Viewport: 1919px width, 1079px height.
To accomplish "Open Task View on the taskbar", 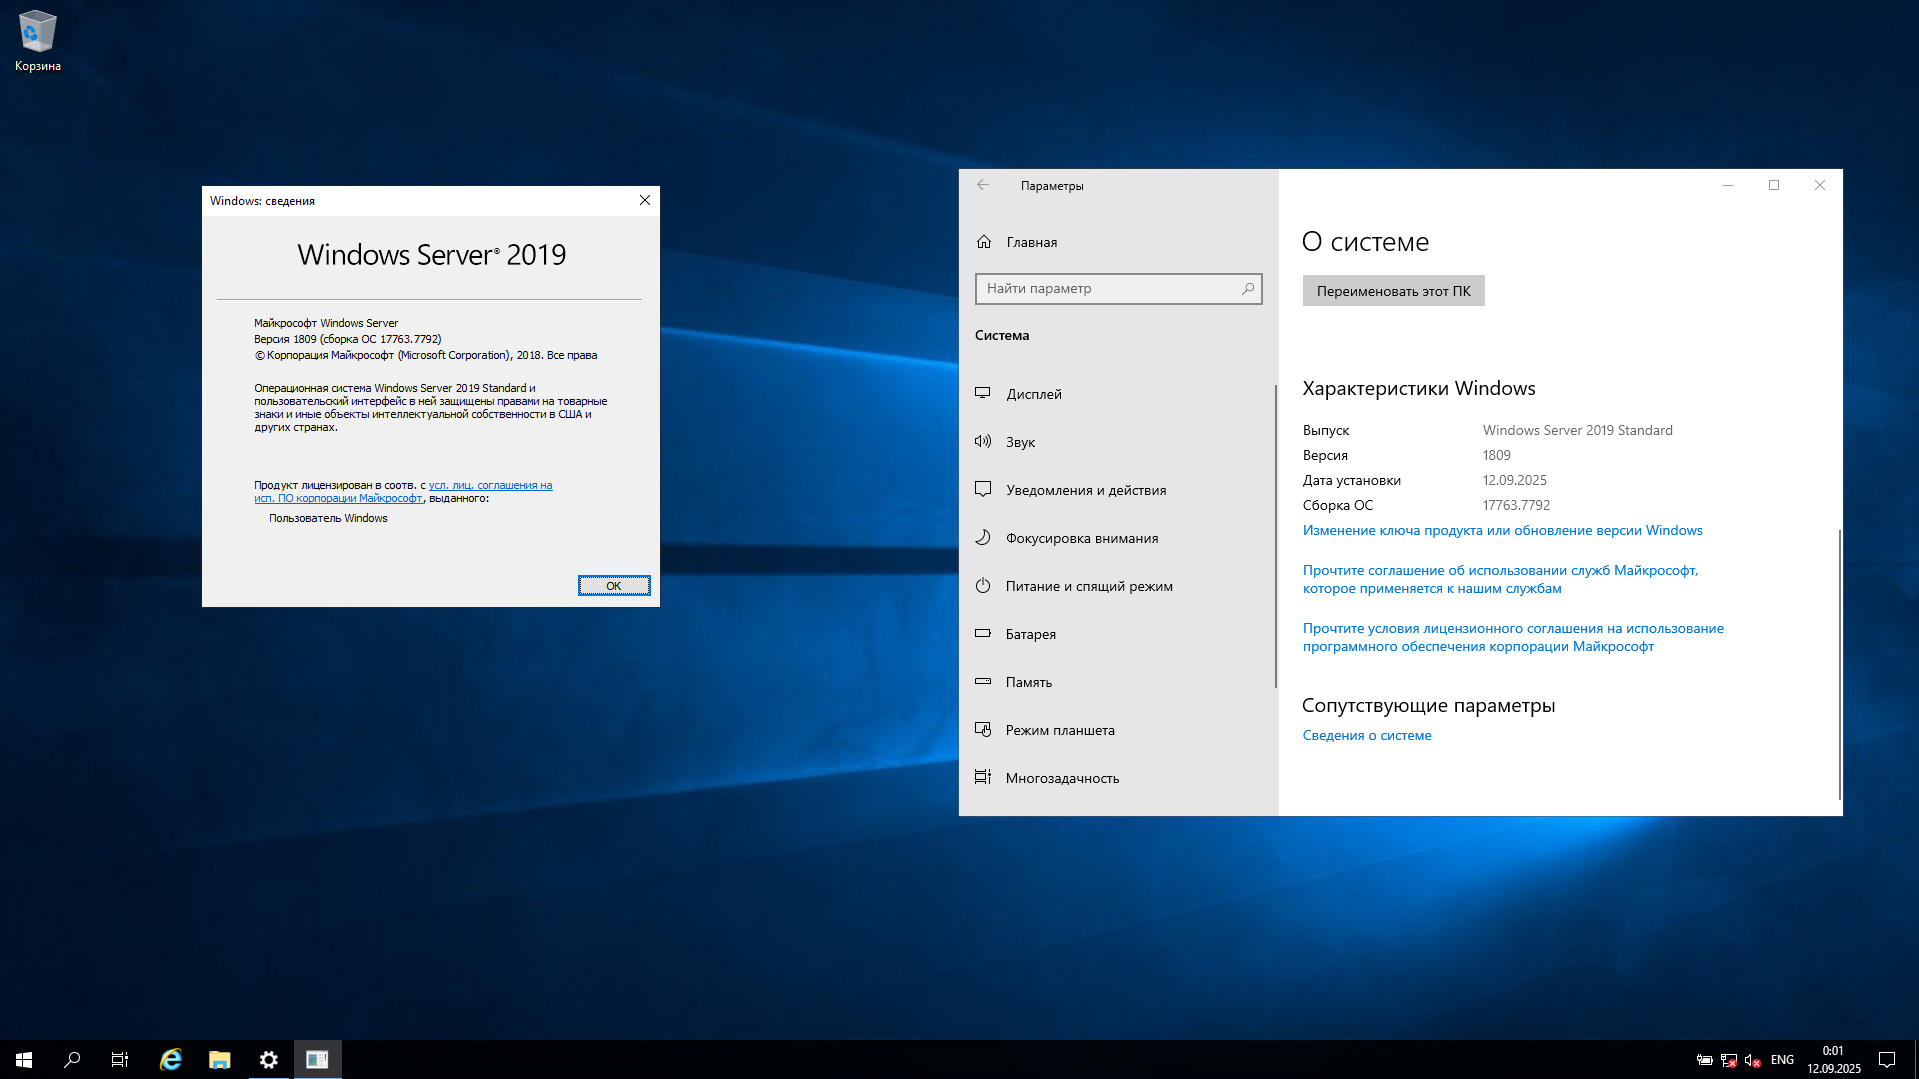I will click(120, 1060).
